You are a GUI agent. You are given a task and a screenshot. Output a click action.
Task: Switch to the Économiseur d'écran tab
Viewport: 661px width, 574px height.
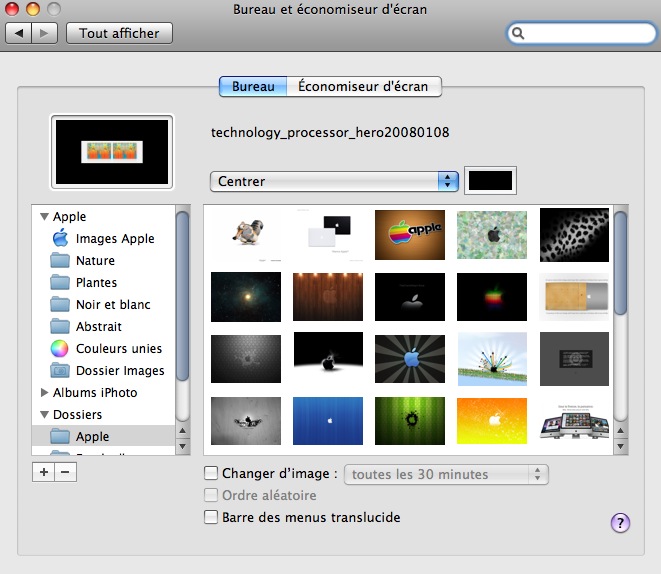click(363, 86)
